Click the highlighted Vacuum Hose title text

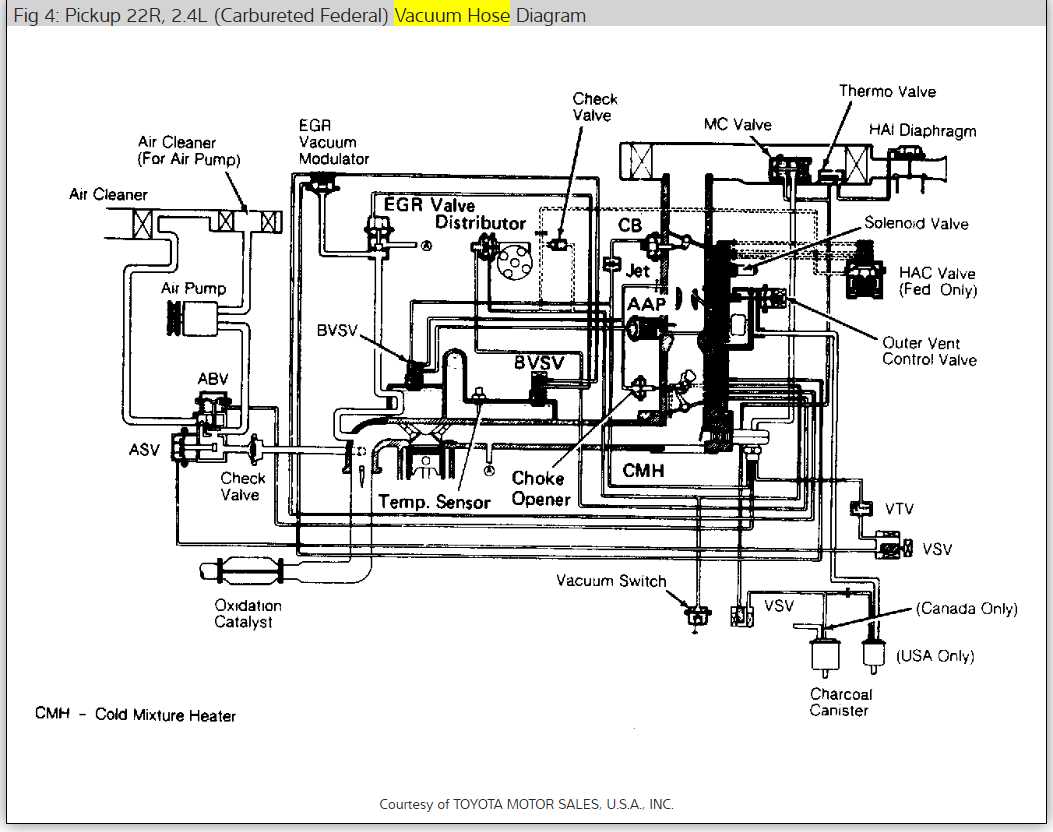pos(448,15)
